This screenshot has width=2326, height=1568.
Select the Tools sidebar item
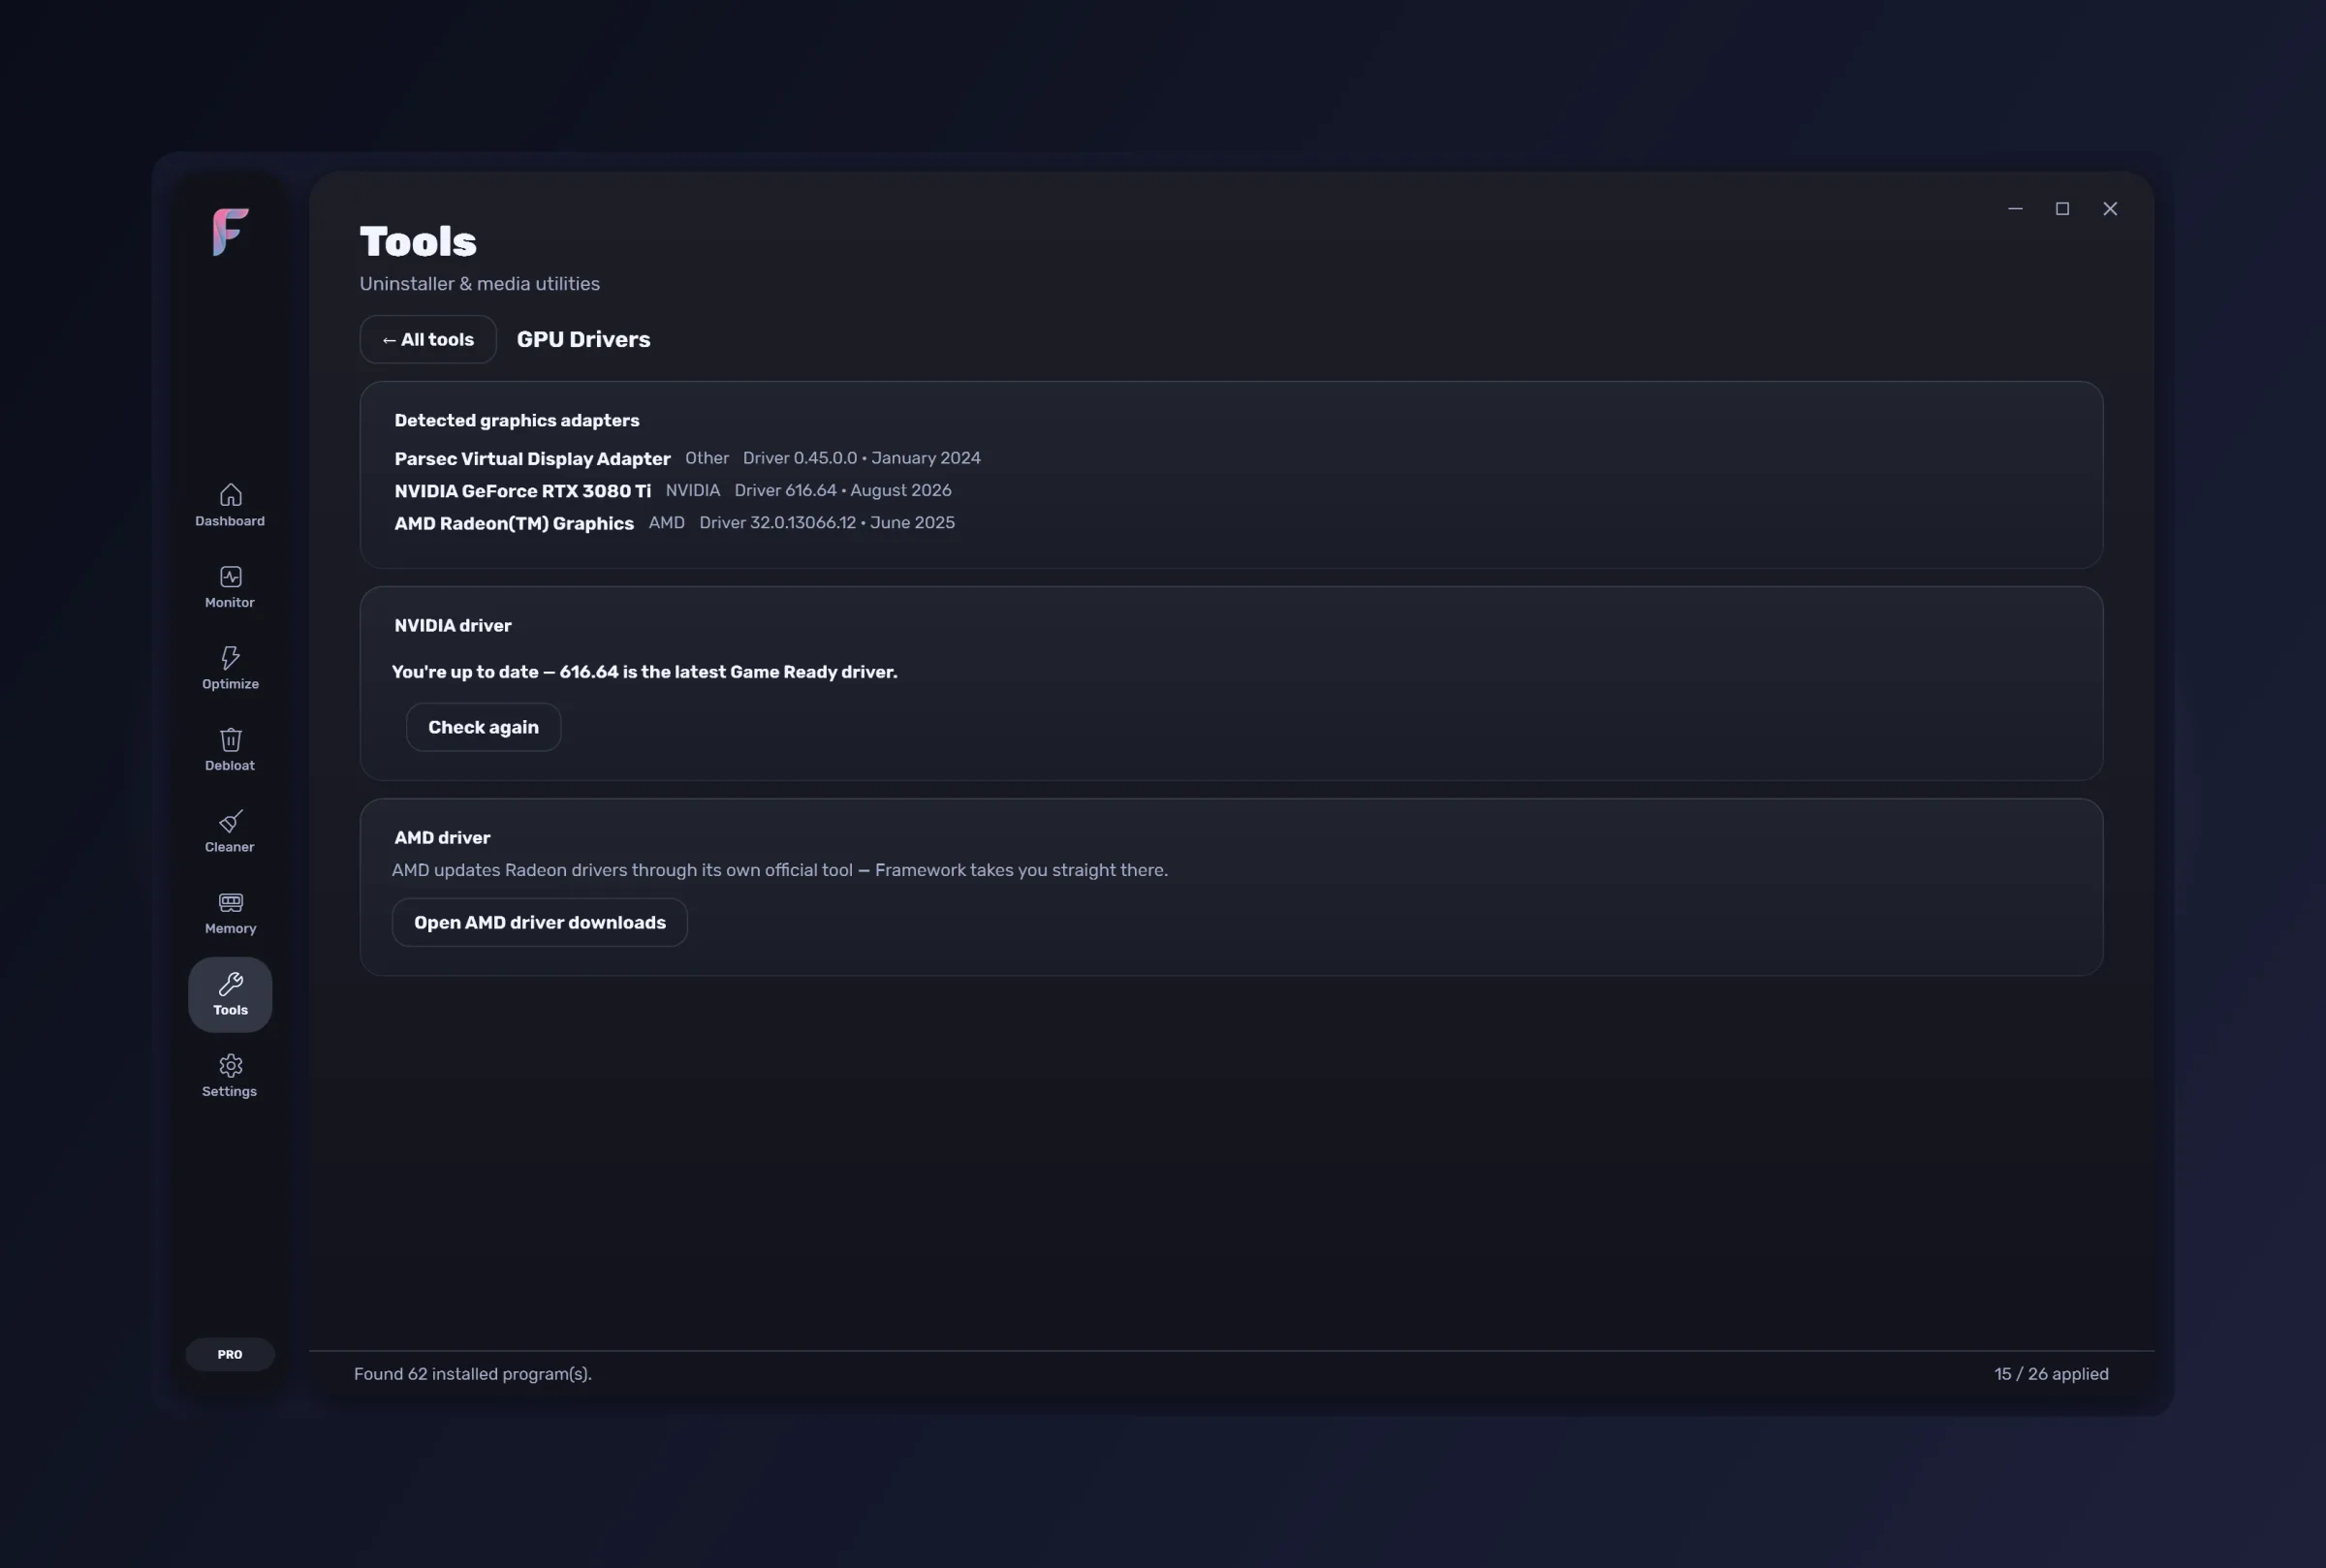230,995
